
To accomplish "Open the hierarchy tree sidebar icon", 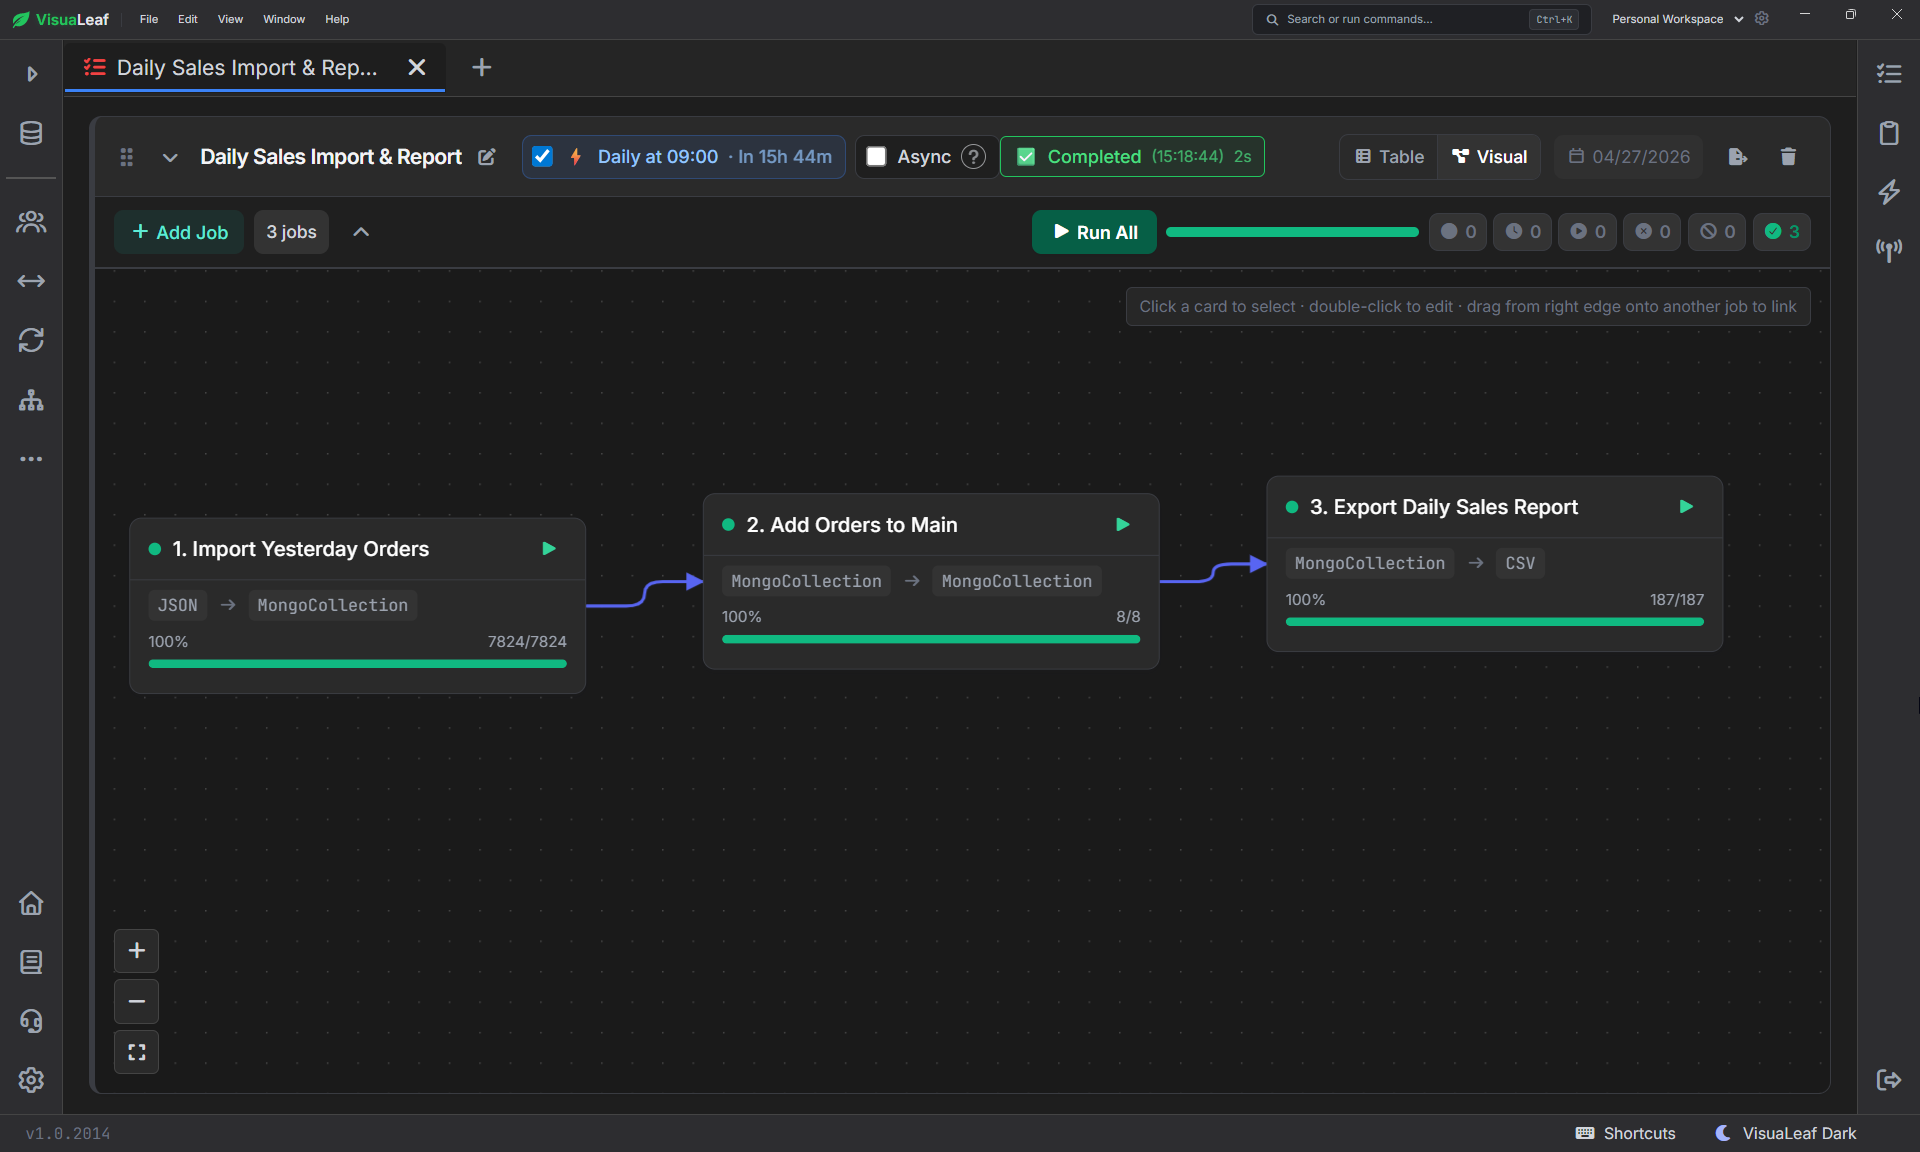I will tap(31, 400).
